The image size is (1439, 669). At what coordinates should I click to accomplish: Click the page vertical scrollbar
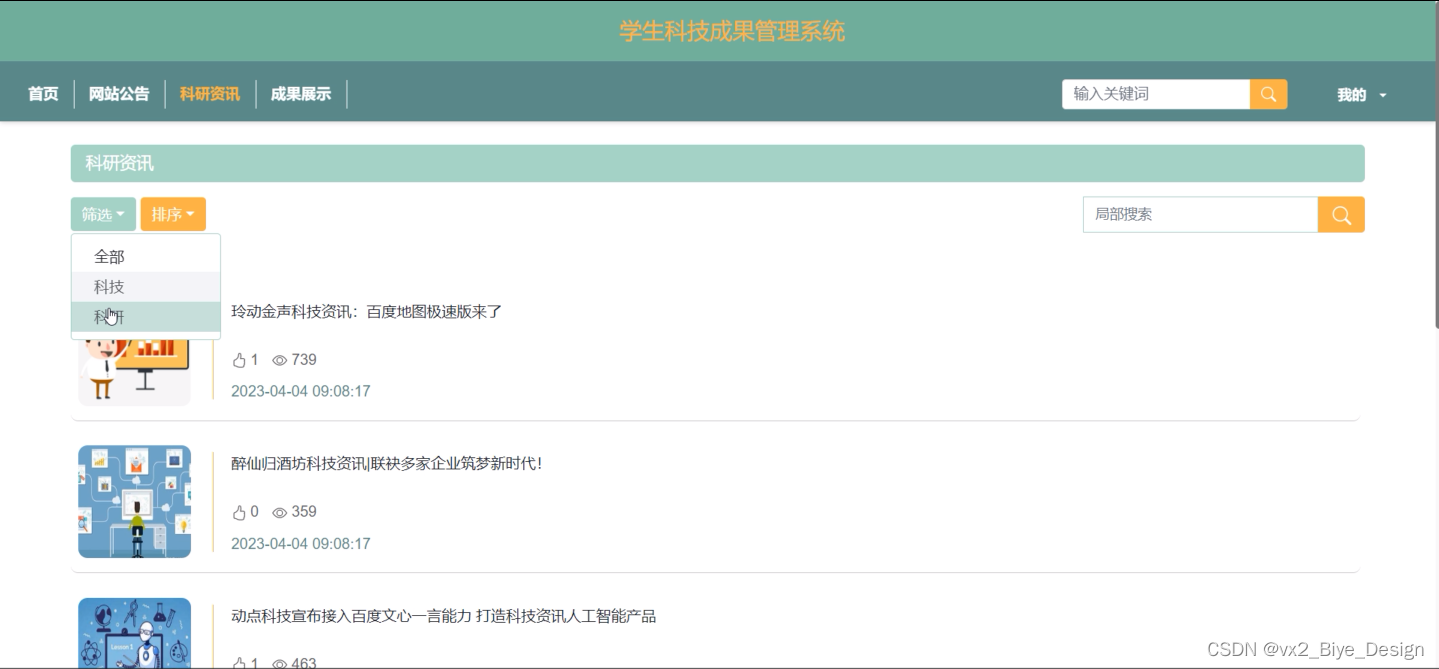pos(1435,165)
